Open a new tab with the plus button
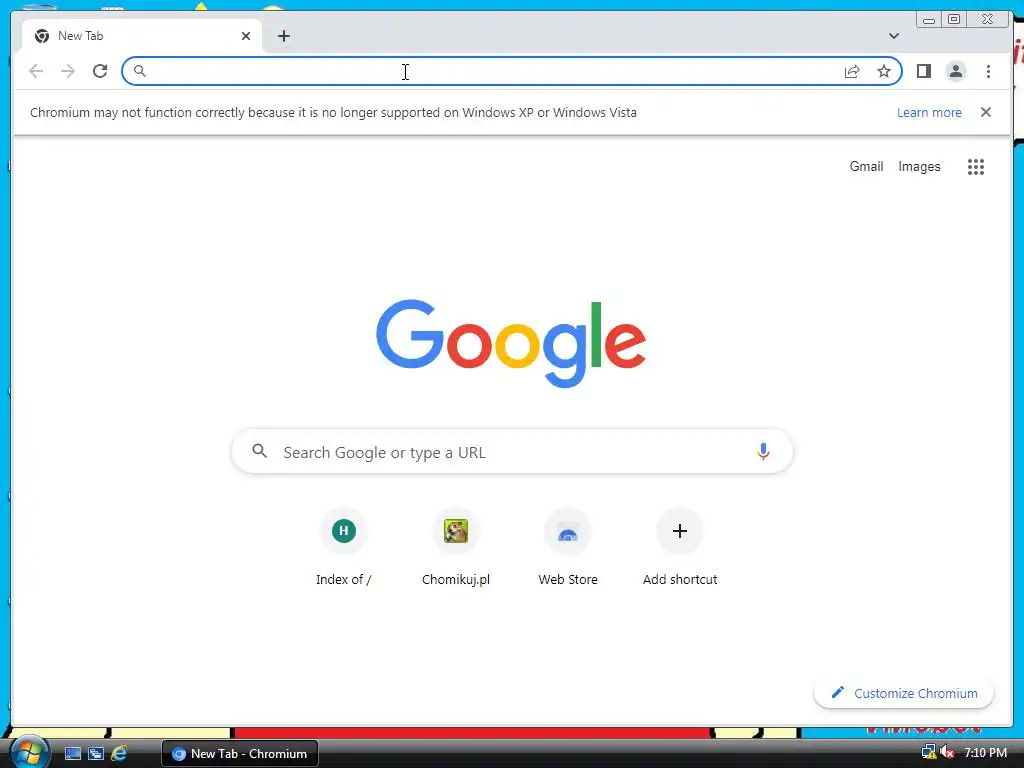1024x768 pixels. pyautogui.click(x=283, y=36)
